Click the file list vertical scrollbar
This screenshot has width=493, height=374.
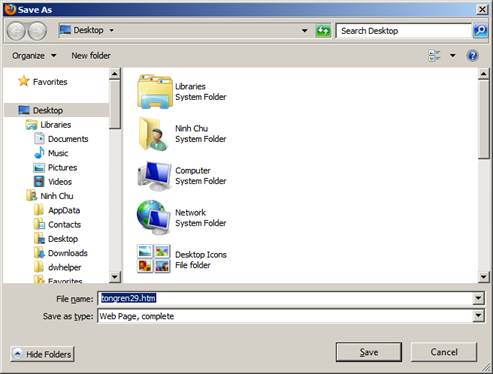[x=483, y=175]
